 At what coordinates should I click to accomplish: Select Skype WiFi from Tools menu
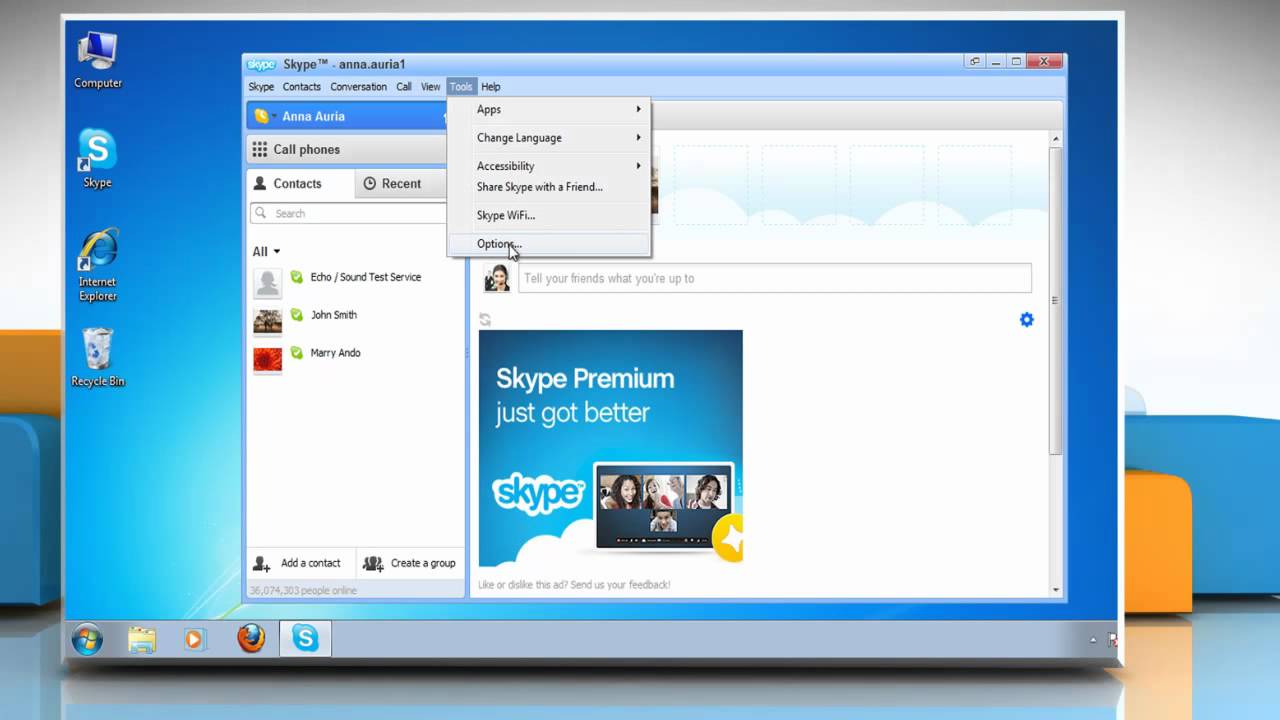(549, 215)
